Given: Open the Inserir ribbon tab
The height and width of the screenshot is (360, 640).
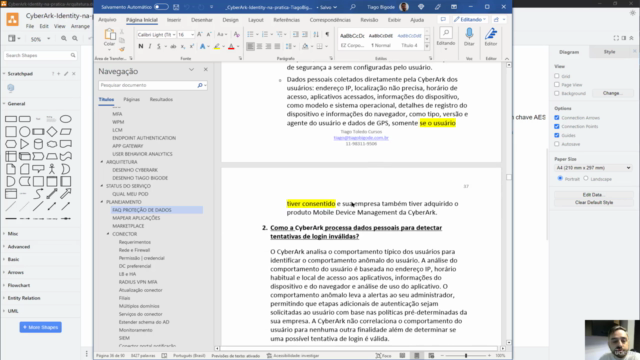Looking at the screenshot, I should (x=174, y=20).
